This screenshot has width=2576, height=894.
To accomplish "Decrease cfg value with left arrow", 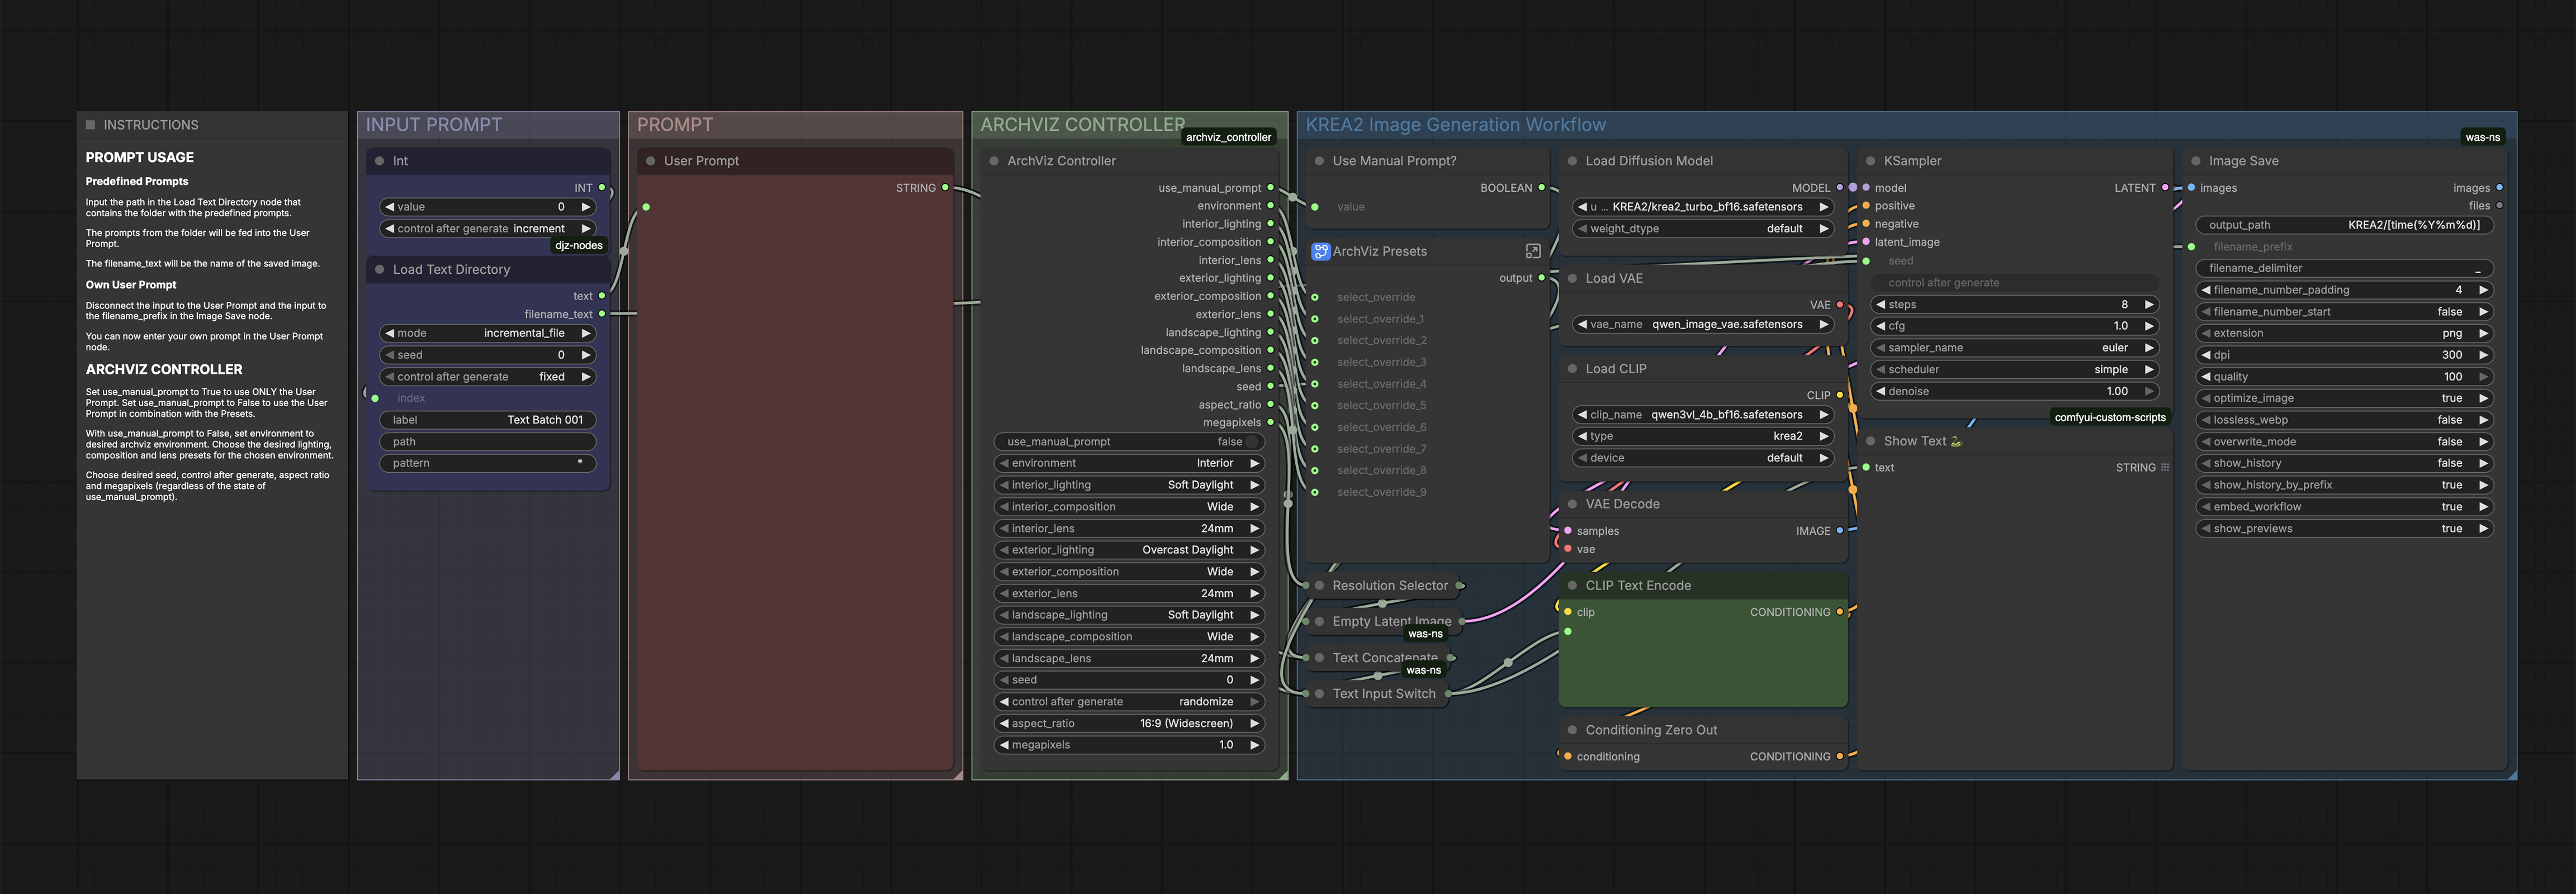I will click(x=1880, y=327).
